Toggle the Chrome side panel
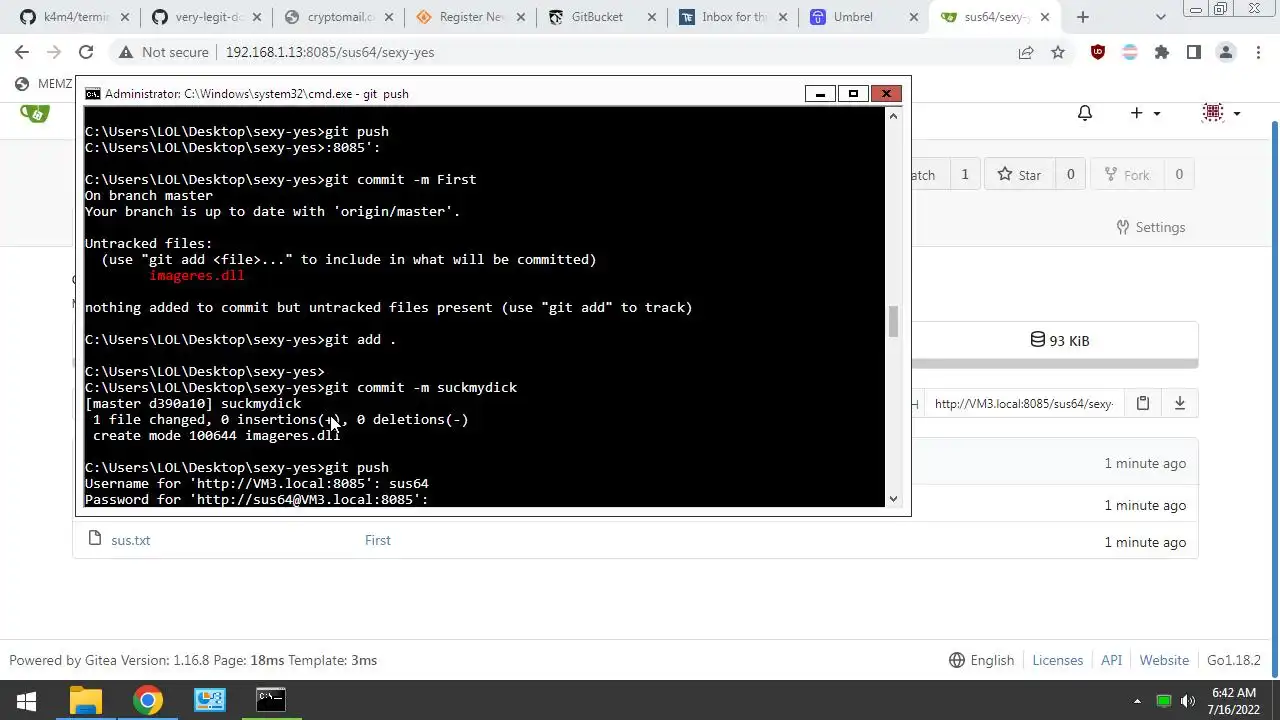 tap(1194, 52)
